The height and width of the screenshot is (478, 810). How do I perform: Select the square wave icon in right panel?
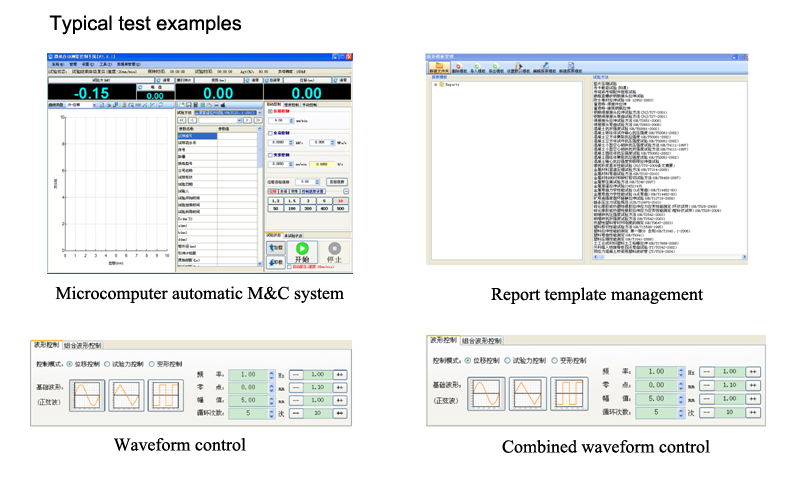point(570,392)
